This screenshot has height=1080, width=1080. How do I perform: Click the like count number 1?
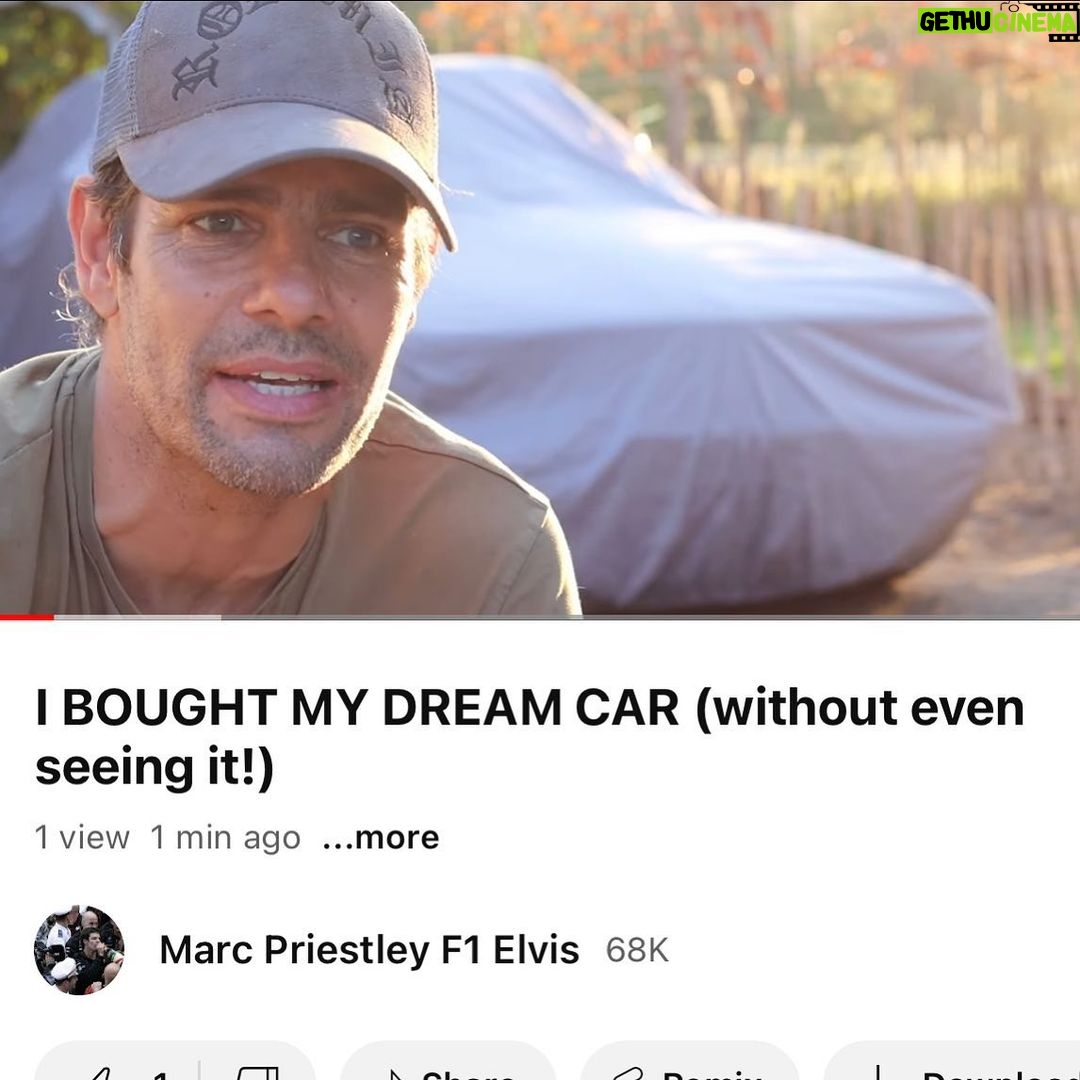tap(160, 1074)
